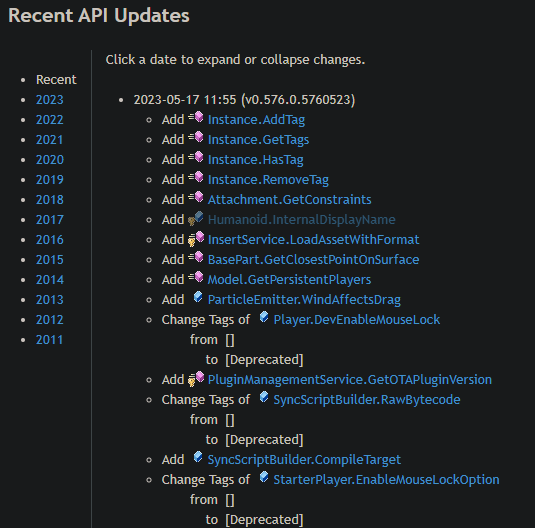Click the icon next to PluginManagementService.GetOTAPluginVersion
The width and height of the screenshot is (535, 528).
click(196, 379)
